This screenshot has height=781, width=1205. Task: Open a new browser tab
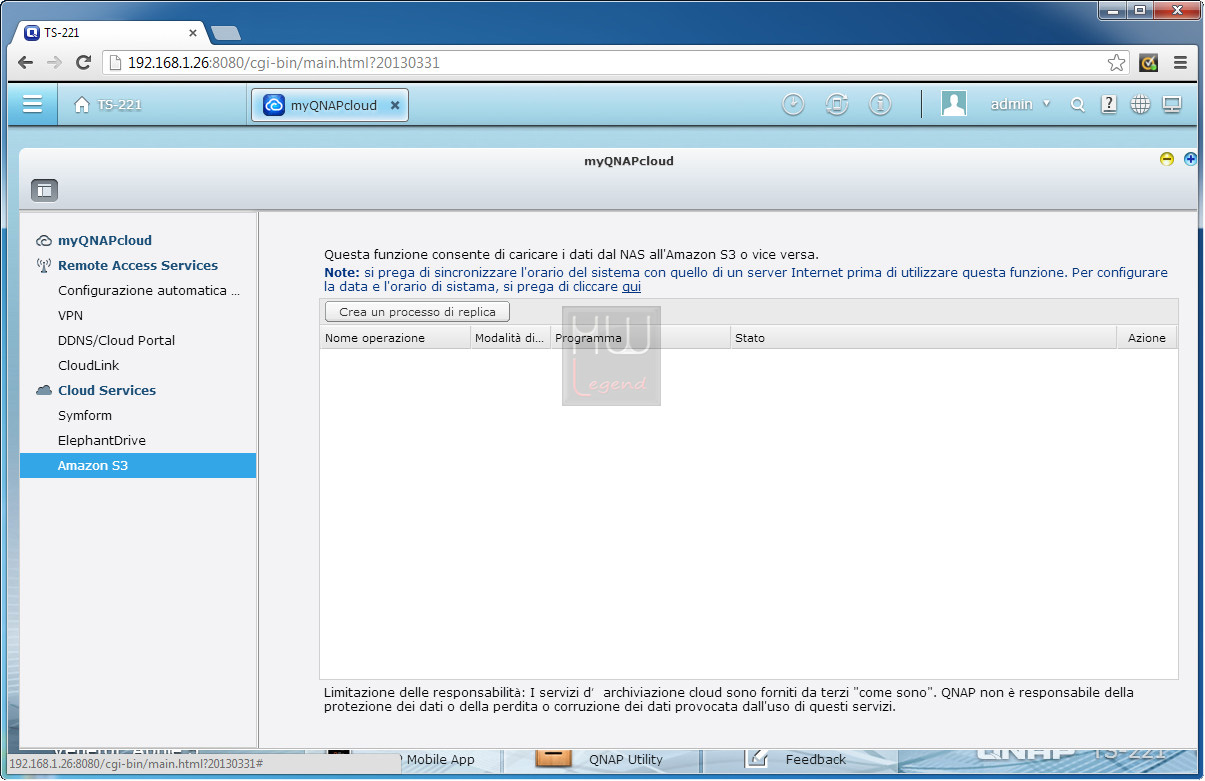click(227, 33)
